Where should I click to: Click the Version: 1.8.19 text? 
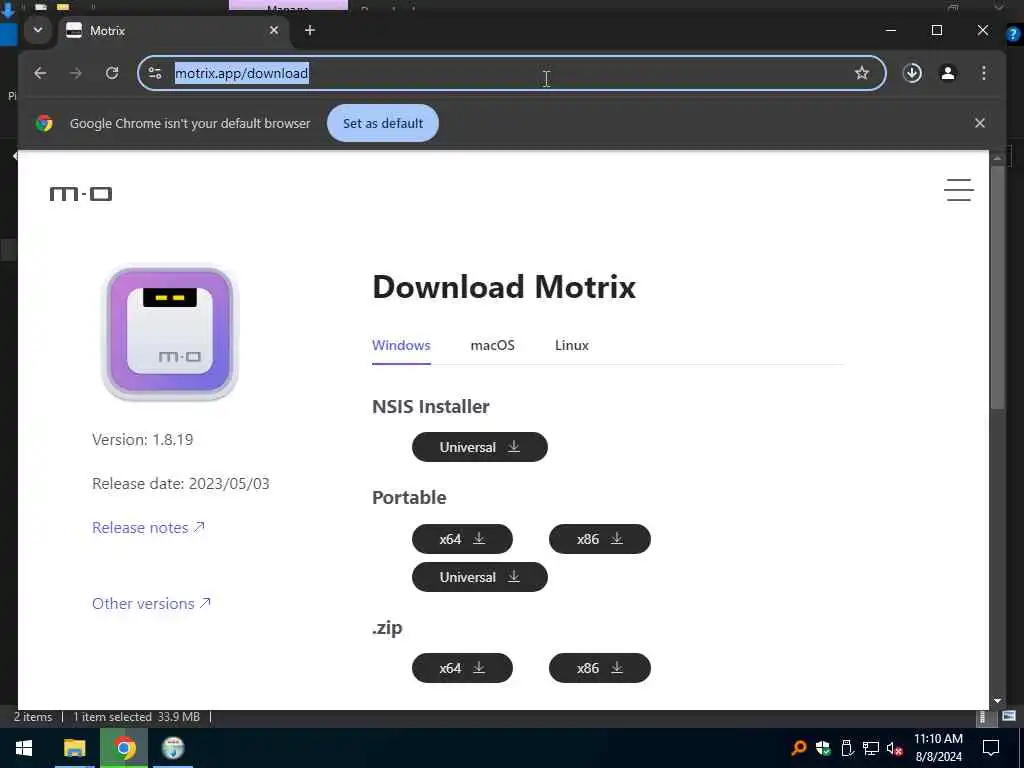coord(142,440)
